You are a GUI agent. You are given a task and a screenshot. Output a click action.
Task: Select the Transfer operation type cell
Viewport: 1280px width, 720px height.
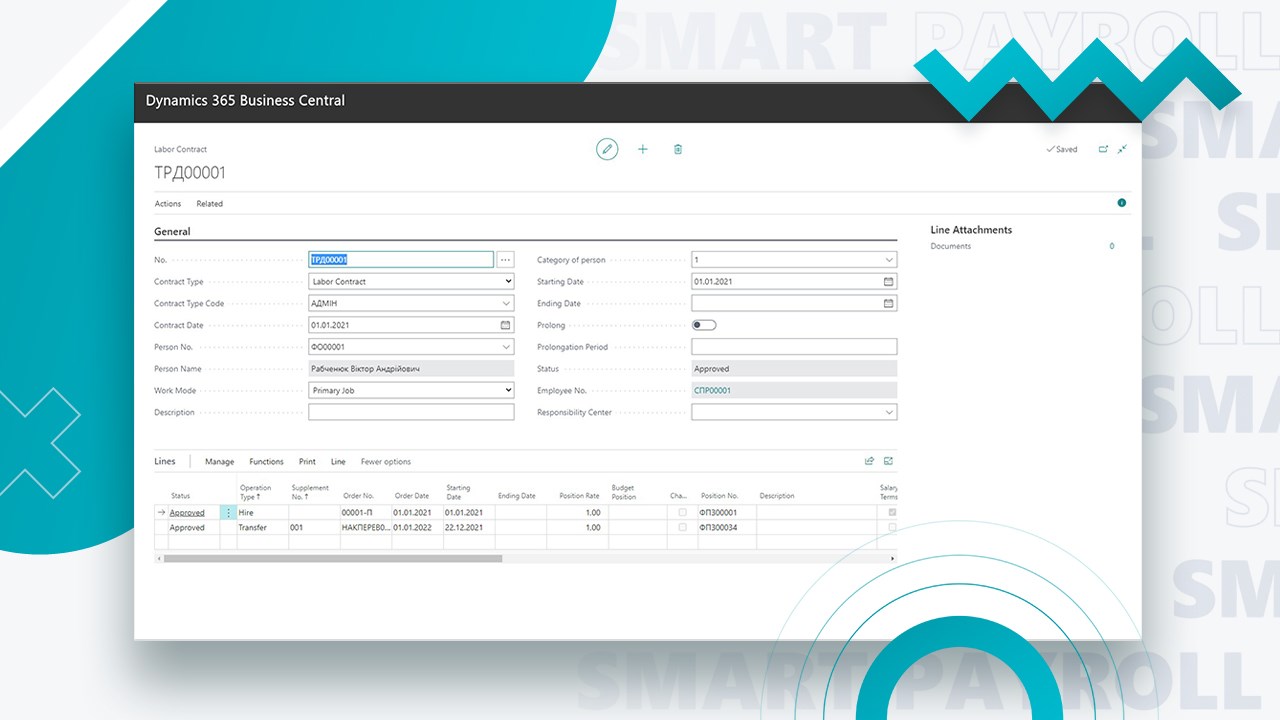point(262,527)
